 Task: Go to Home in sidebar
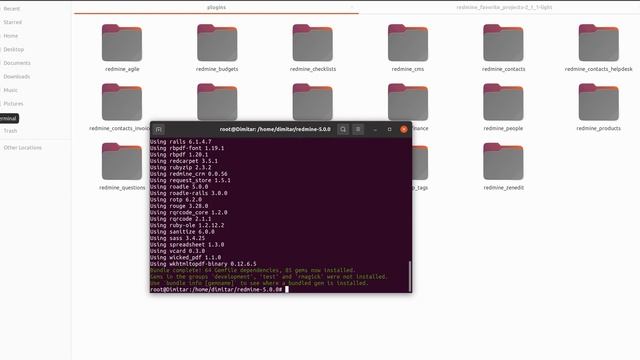coord(11,36)
